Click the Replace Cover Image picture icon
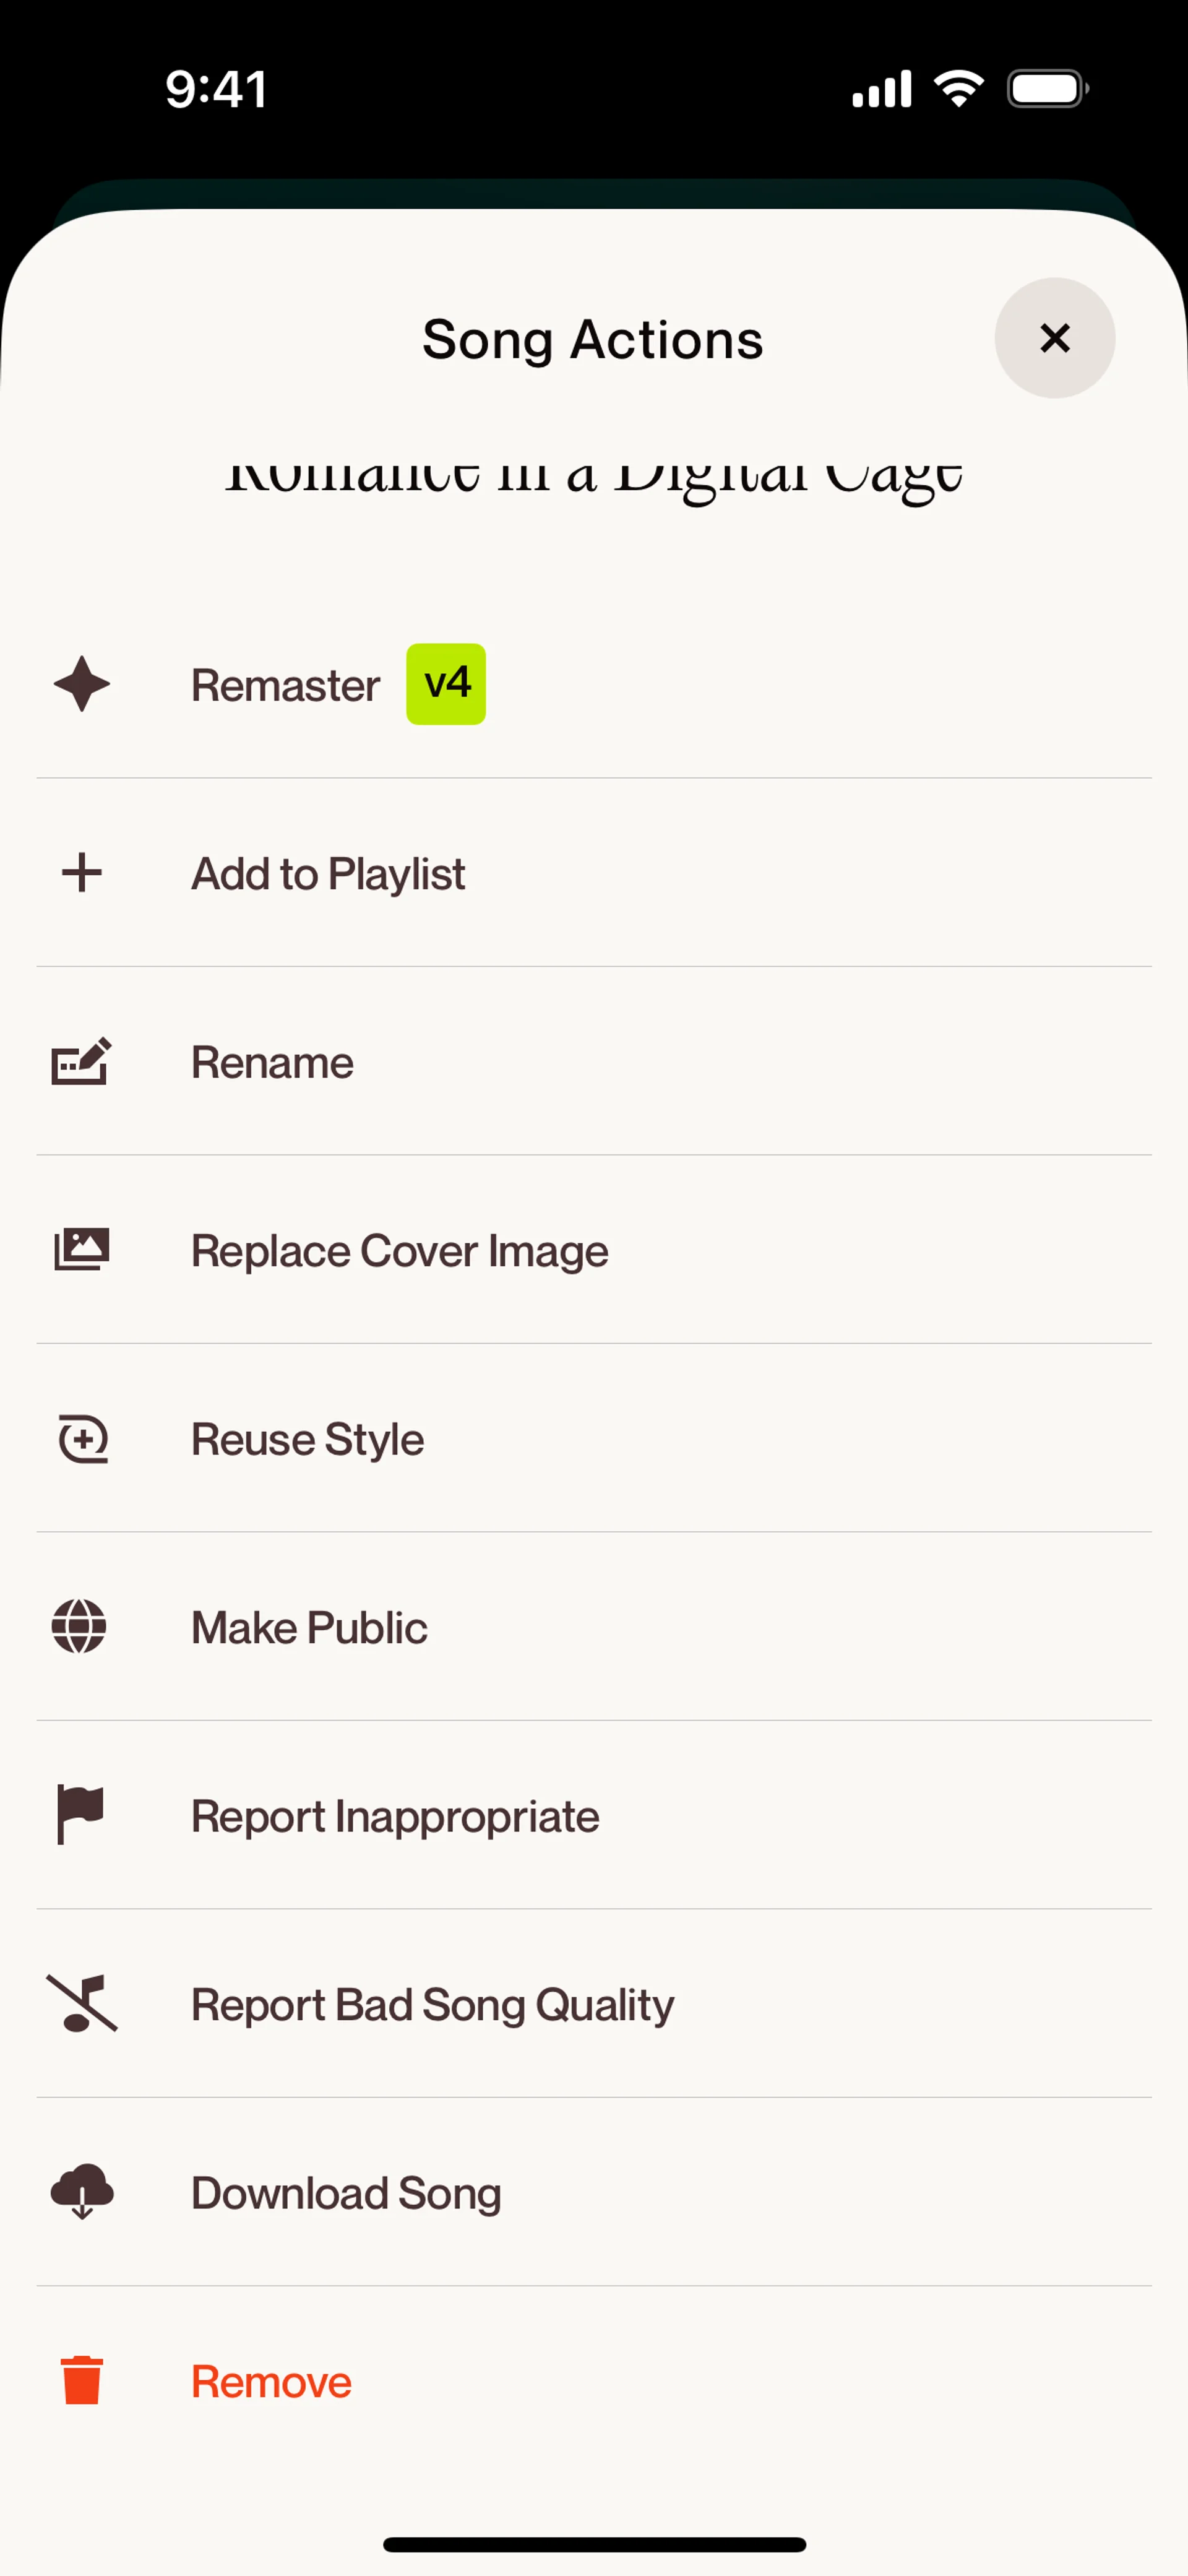Image resolution: width=1188 pixels, height=2576 pixels. pos(81,1250)
